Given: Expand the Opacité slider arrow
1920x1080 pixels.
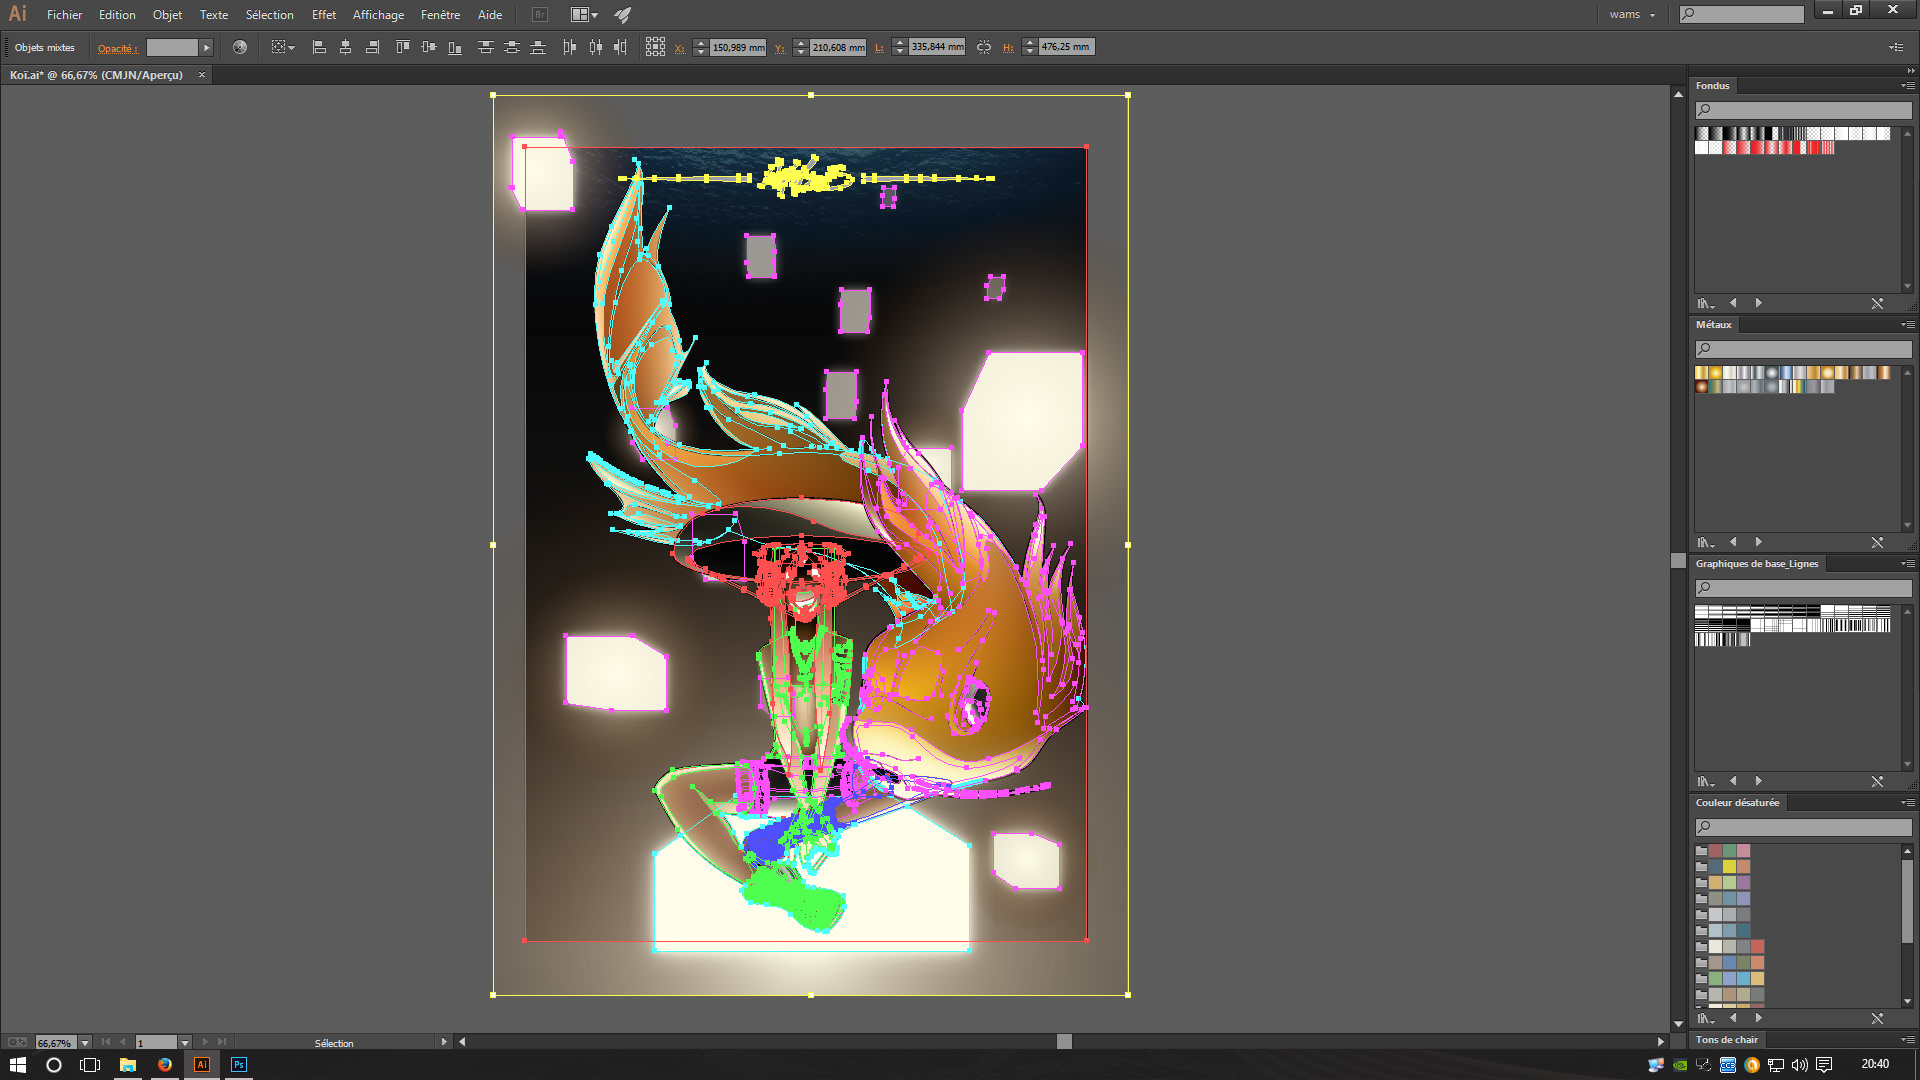Looking at the screenshot, I should tap(207, 47).
